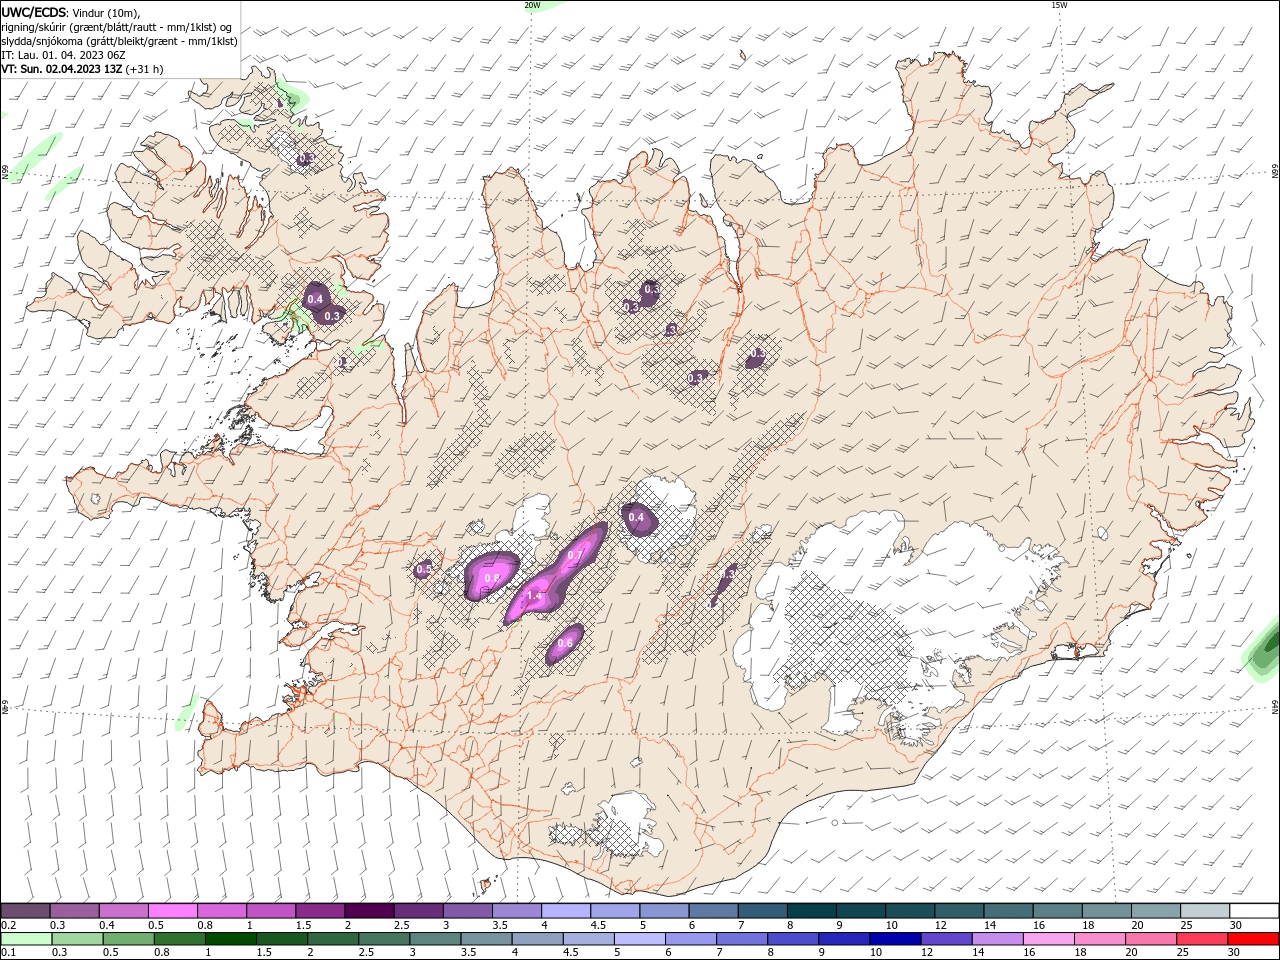Click the 'rigning/skúrir' legend description line
Image resolution: width=1280 pixels, height=960 pixels.
(117, 27)
